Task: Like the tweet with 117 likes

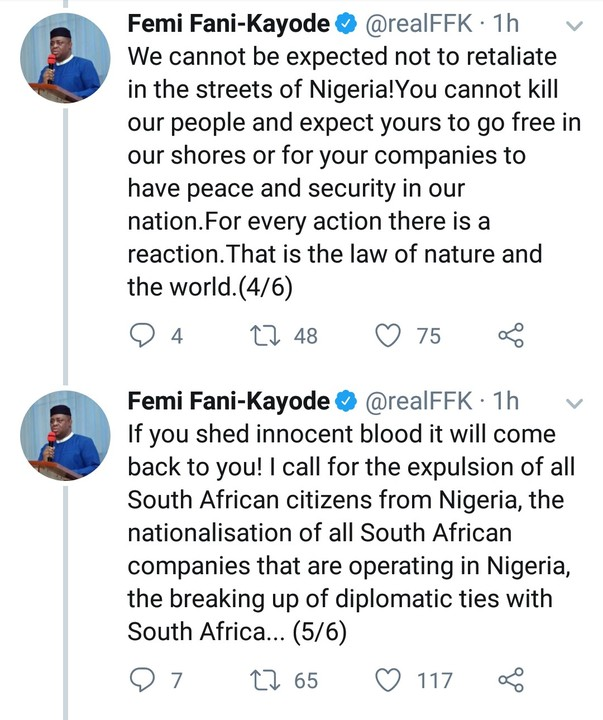Action: tap(388, 680)
